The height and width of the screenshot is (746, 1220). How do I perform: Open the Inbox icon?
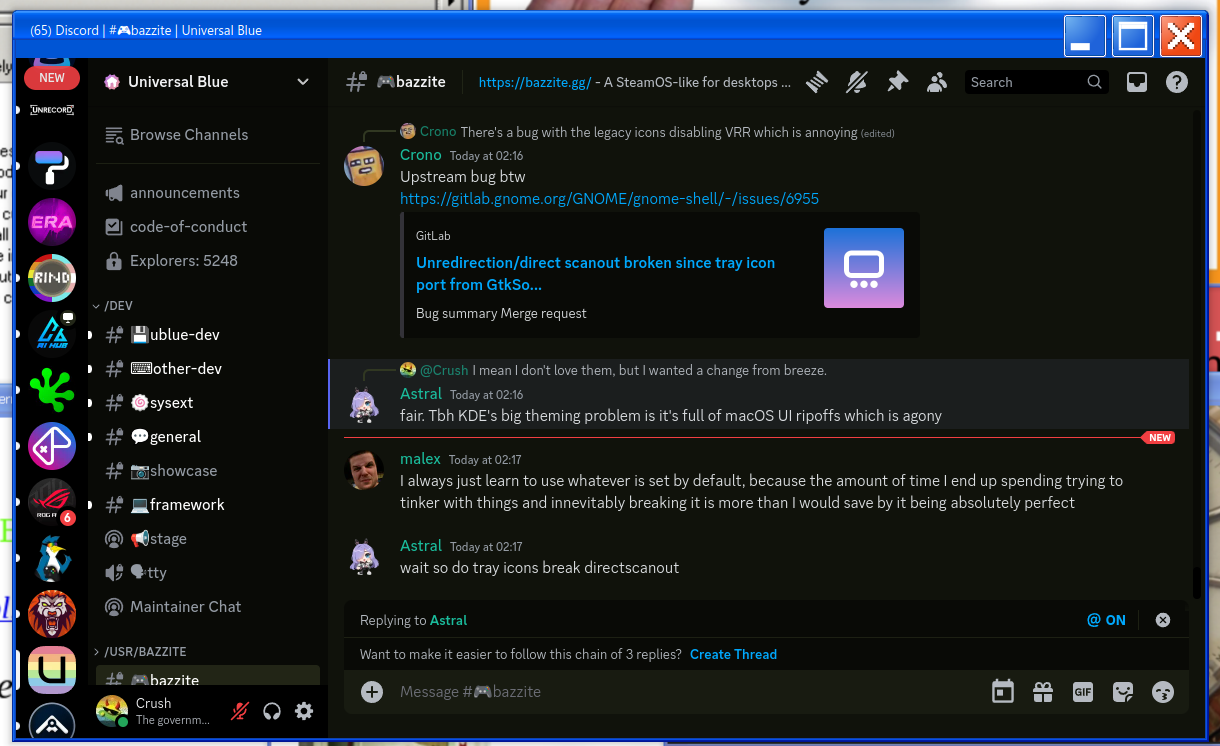(x=1136, y=82)
